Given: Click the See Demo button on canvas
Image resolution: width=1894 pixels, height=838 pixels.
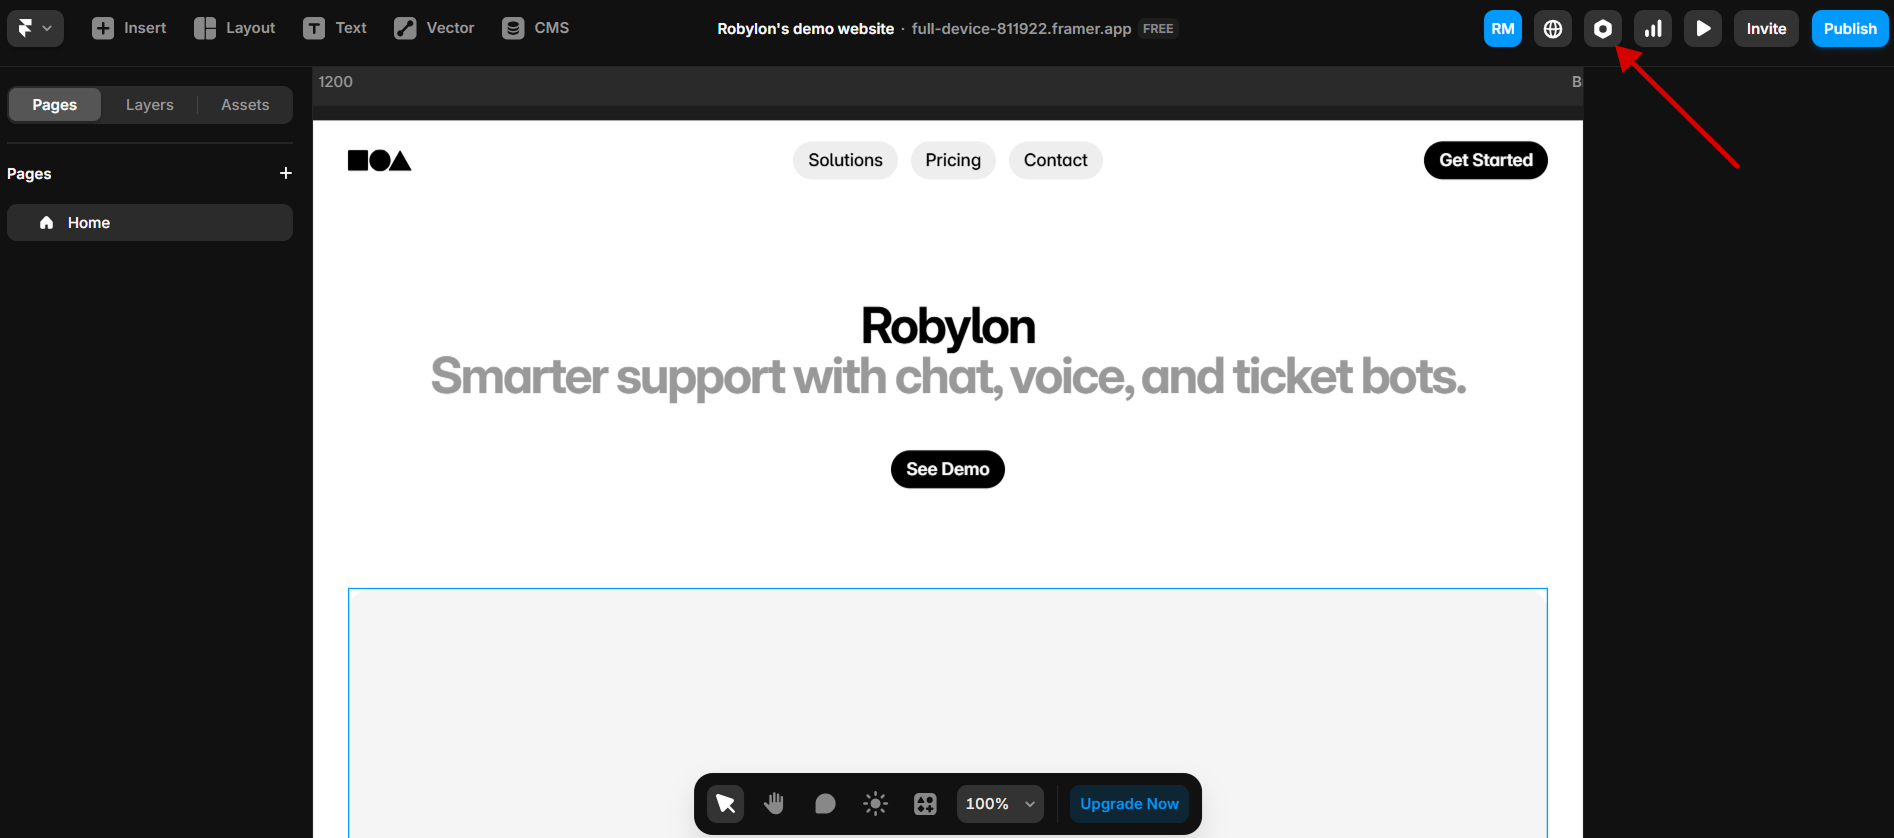Looking at the screenshot, I should (x=948, y=469).
